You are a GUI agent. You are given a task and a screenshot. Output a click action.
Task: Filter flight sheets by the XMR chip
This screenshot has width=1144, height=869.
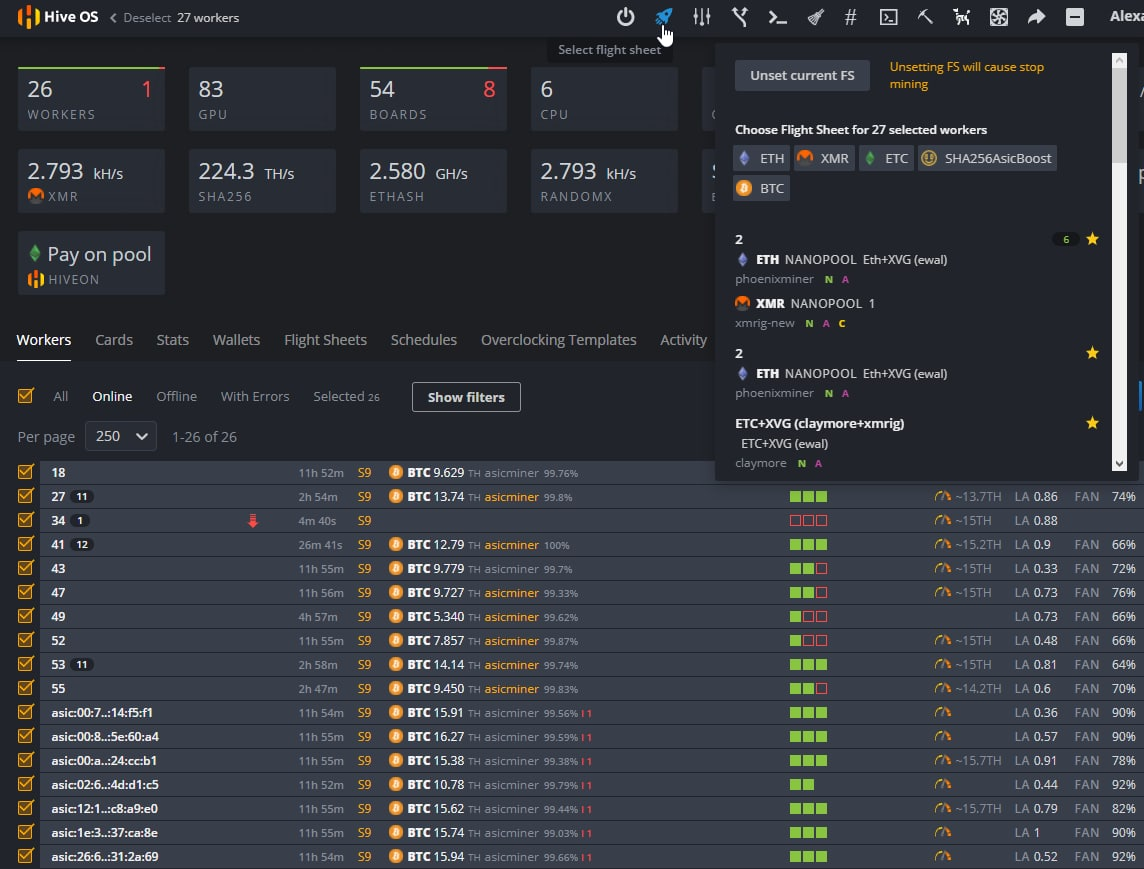tap(823, 158)
